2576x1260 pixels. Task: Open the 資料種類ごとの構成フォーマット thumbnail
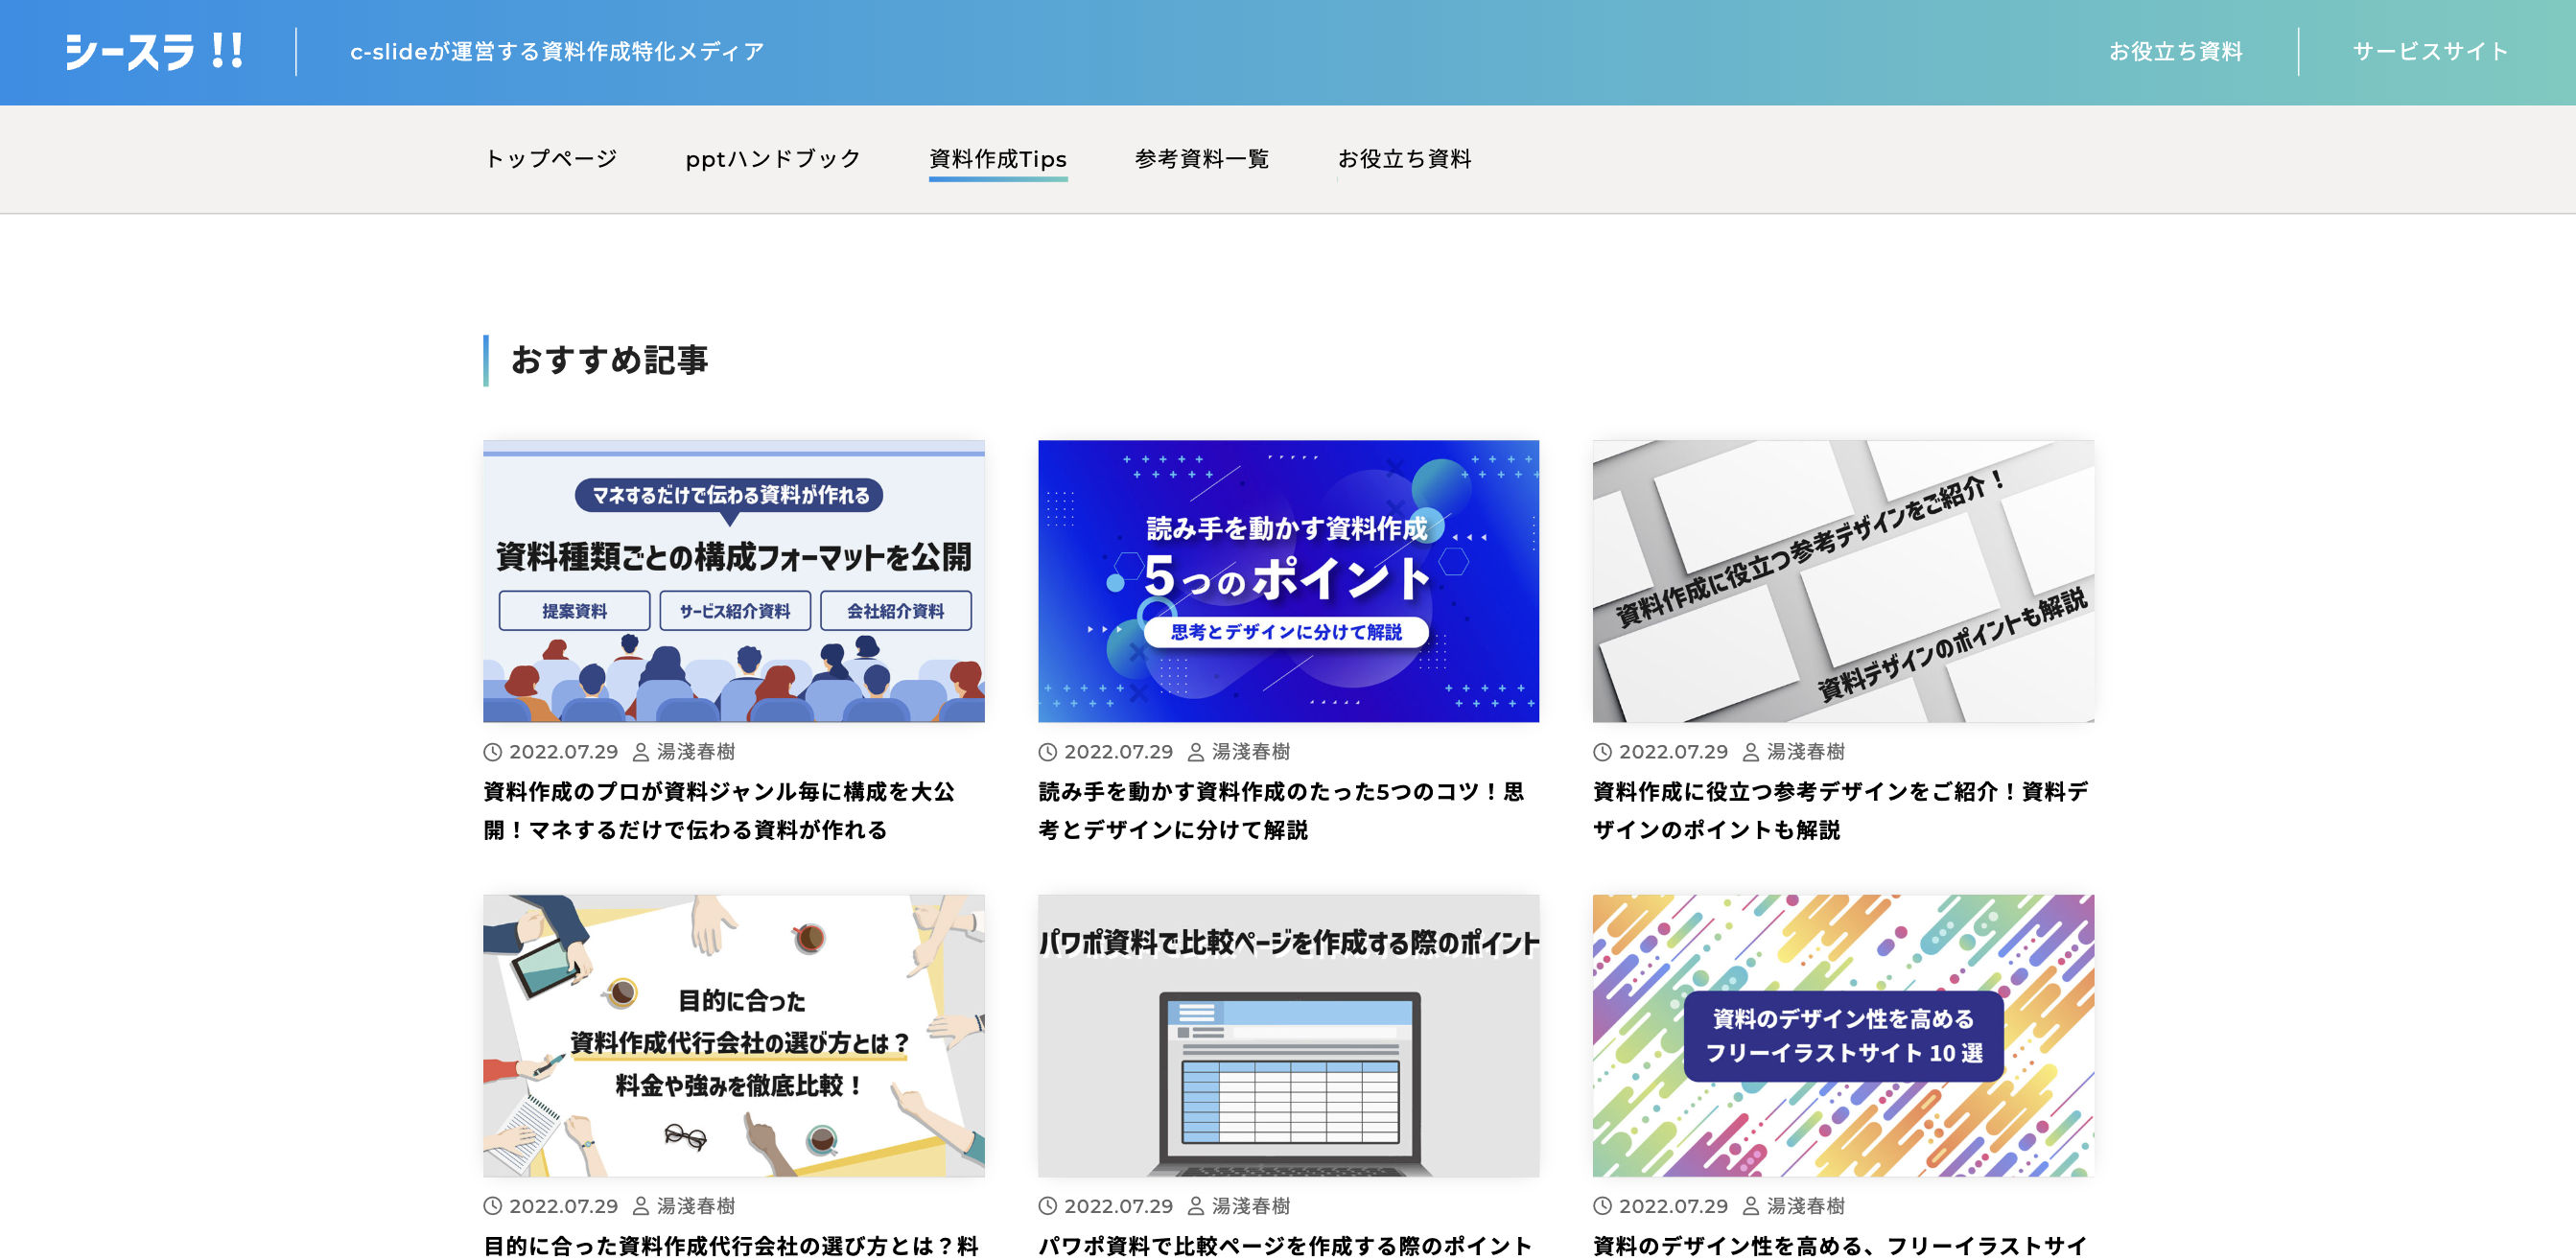coord(733,581)
